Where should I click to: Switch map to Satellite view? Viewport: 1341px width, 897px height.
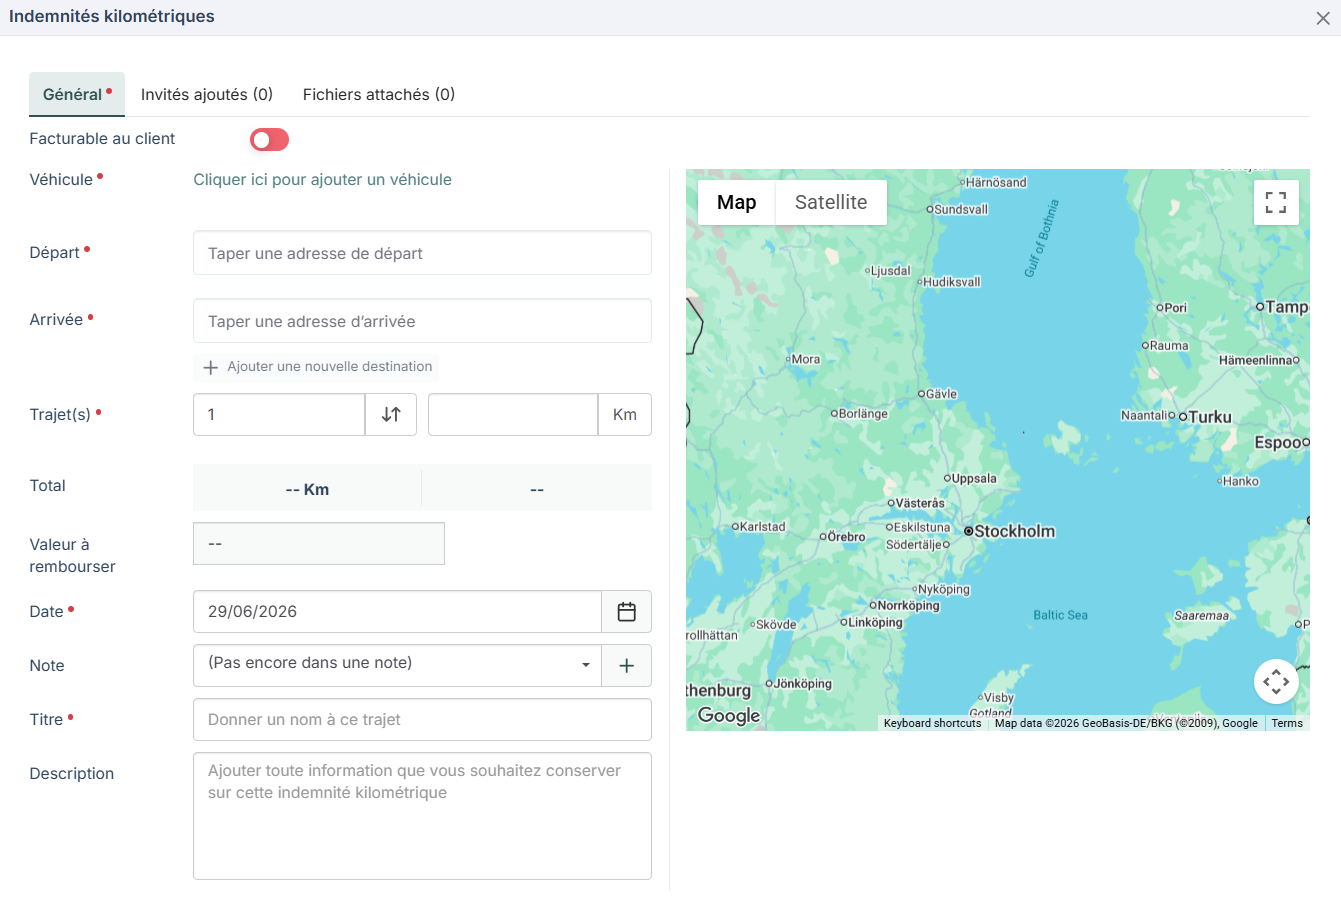831,202
